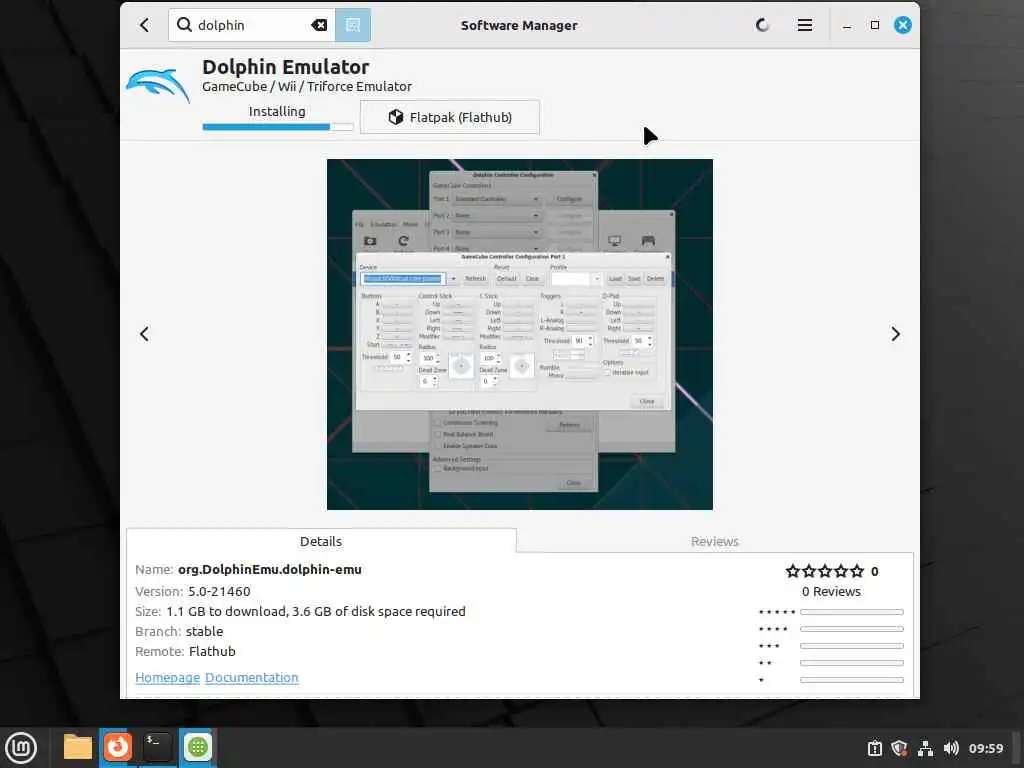Toggle the search-in-description button
This screenshot has width=1024, height=768.
point(353,25)
